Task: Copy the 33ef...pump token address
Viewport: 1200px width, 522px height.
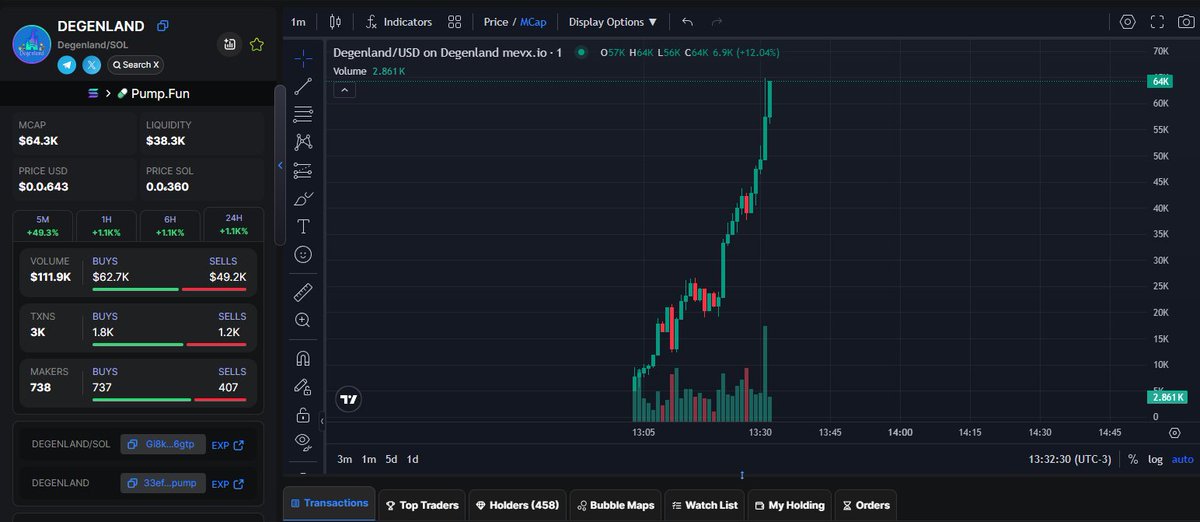Action: 163,483
